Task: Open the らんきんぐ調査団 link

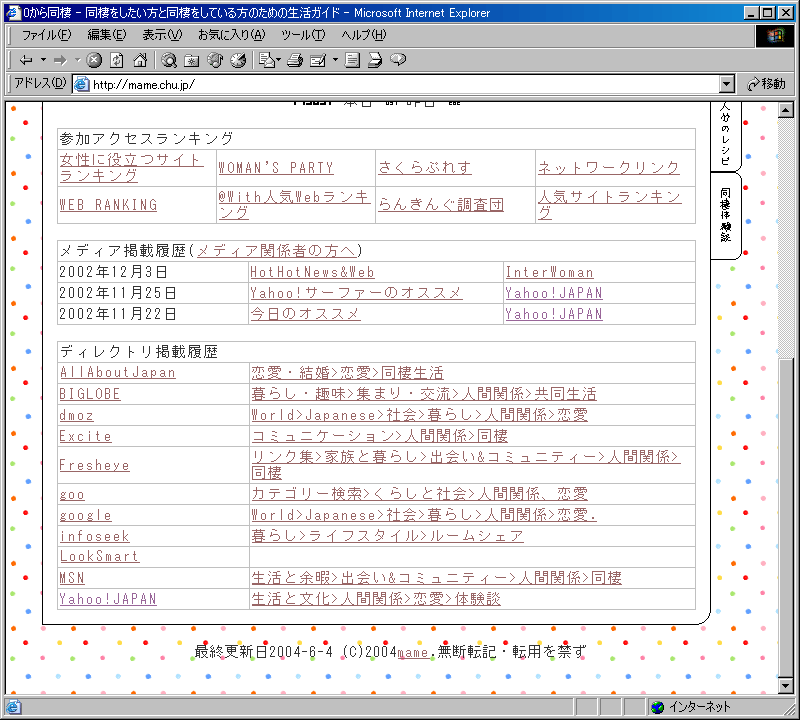Action: pos(441,205)
